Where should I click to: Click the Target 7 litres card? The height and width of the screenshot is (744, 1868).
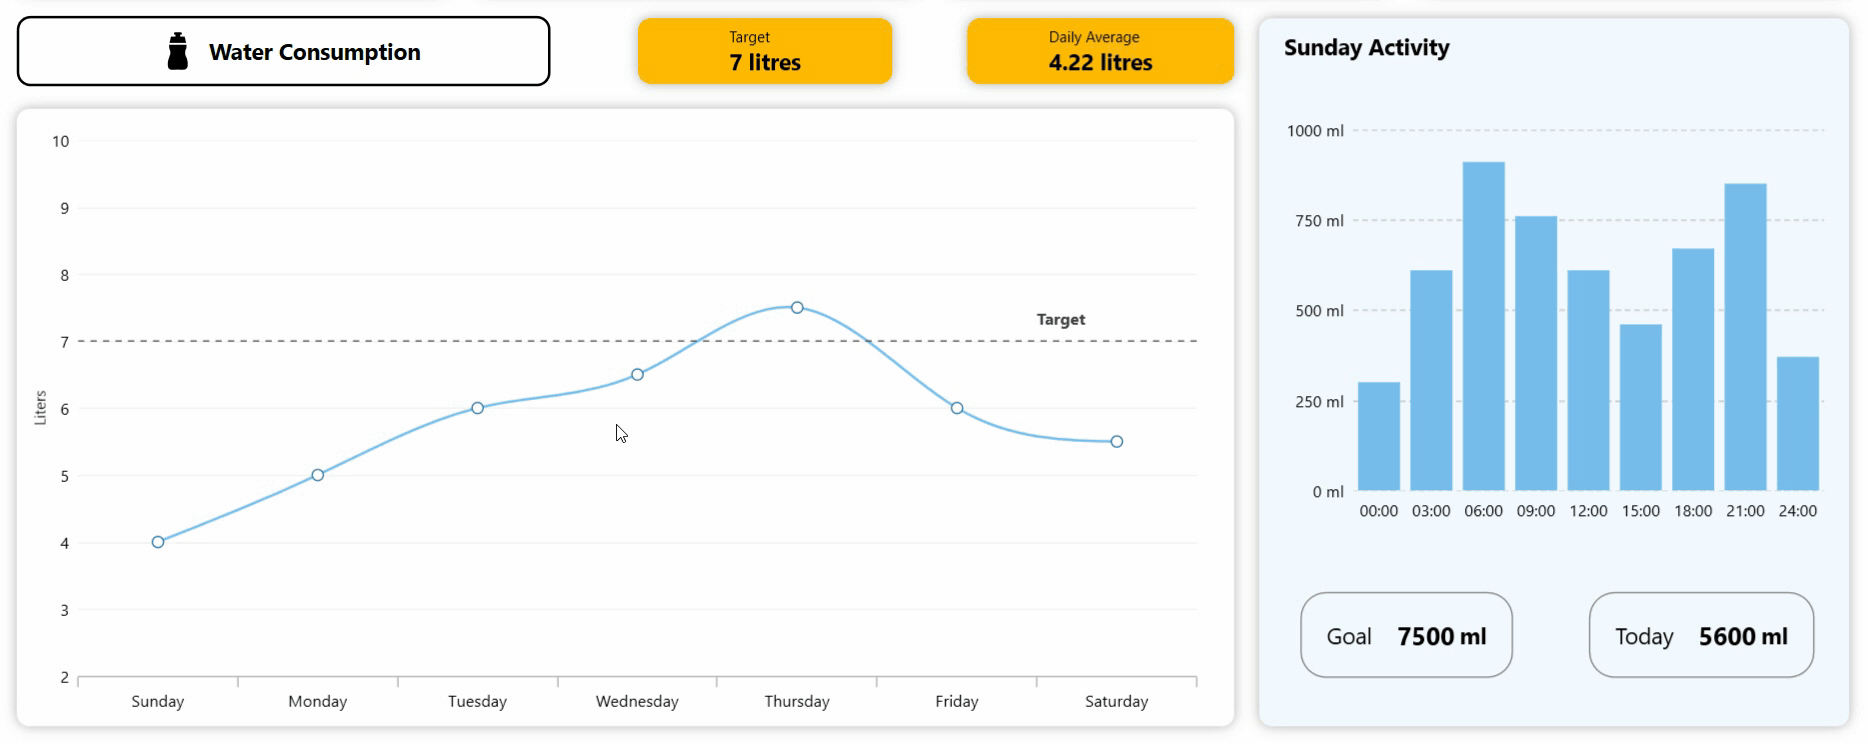pyautogui.click(x=764, y=50)
